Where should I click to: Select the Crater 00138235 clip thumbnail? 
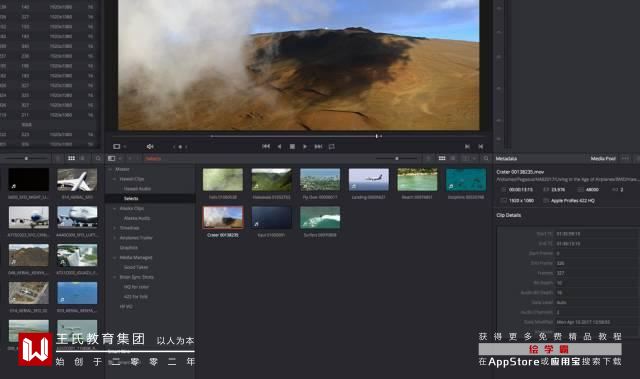tap(223, 217)
